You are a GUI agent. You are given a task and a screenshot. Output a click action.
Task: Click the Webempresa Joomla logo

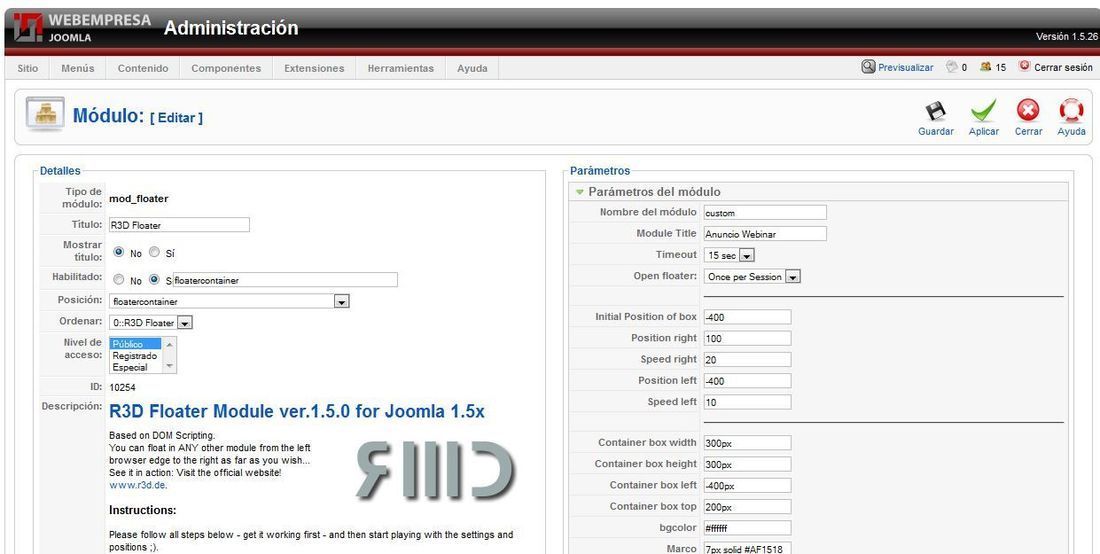[x=81, y=28]
